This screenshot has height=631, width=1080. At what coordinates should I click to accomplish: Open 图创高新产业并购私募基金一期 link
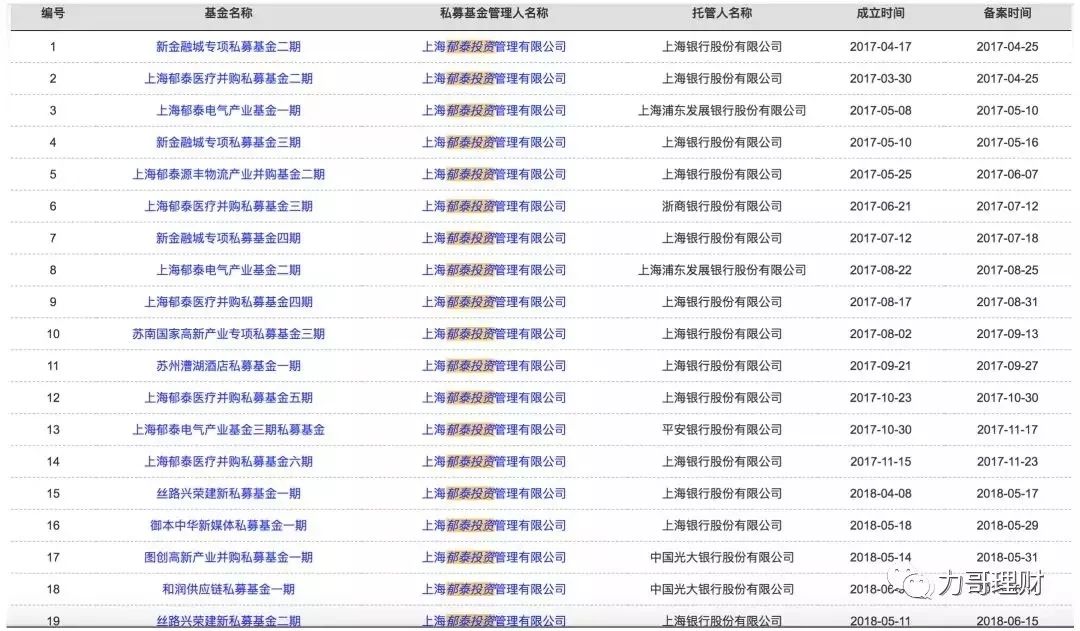click(228, 558)
